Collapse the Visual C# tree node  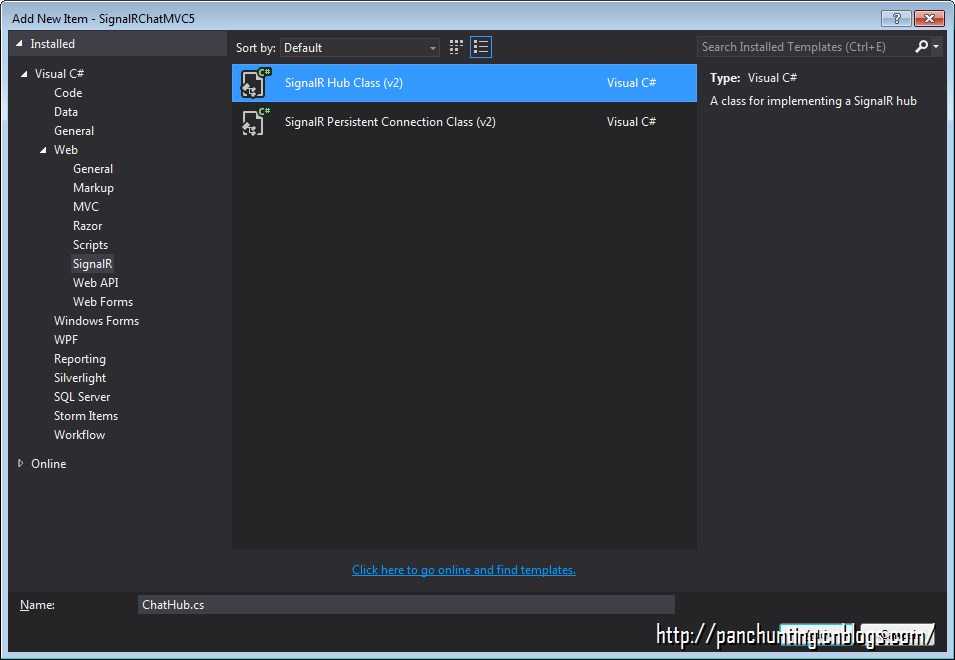(24, 74)
